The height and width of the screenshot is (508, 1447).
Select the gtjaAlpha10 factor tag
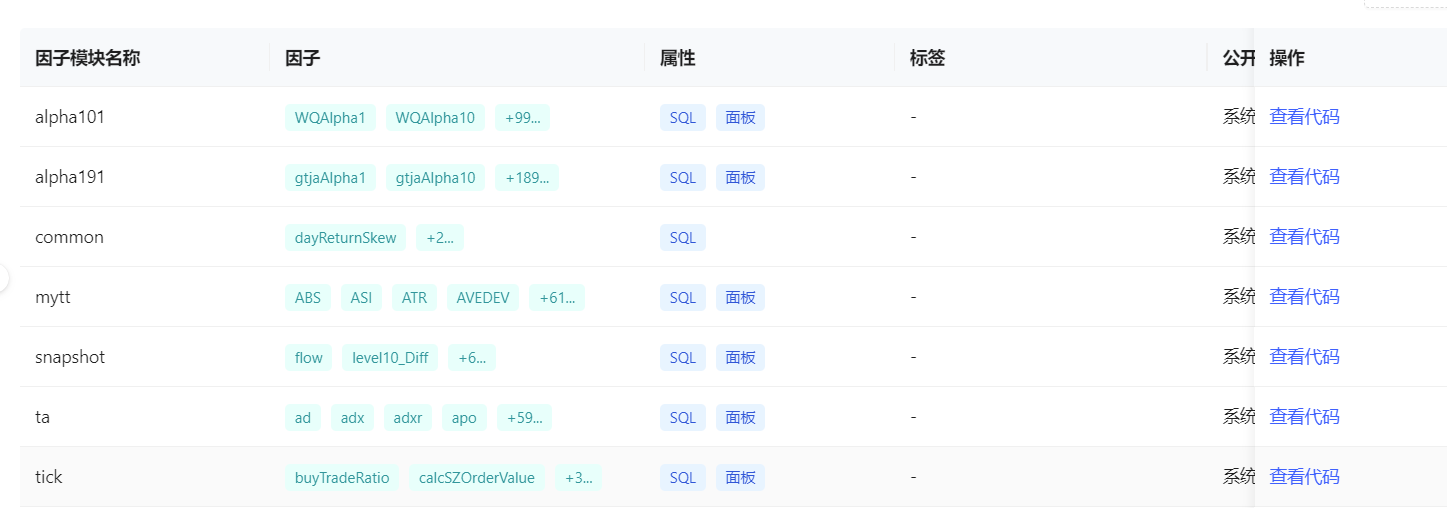(x=435, y=178)
